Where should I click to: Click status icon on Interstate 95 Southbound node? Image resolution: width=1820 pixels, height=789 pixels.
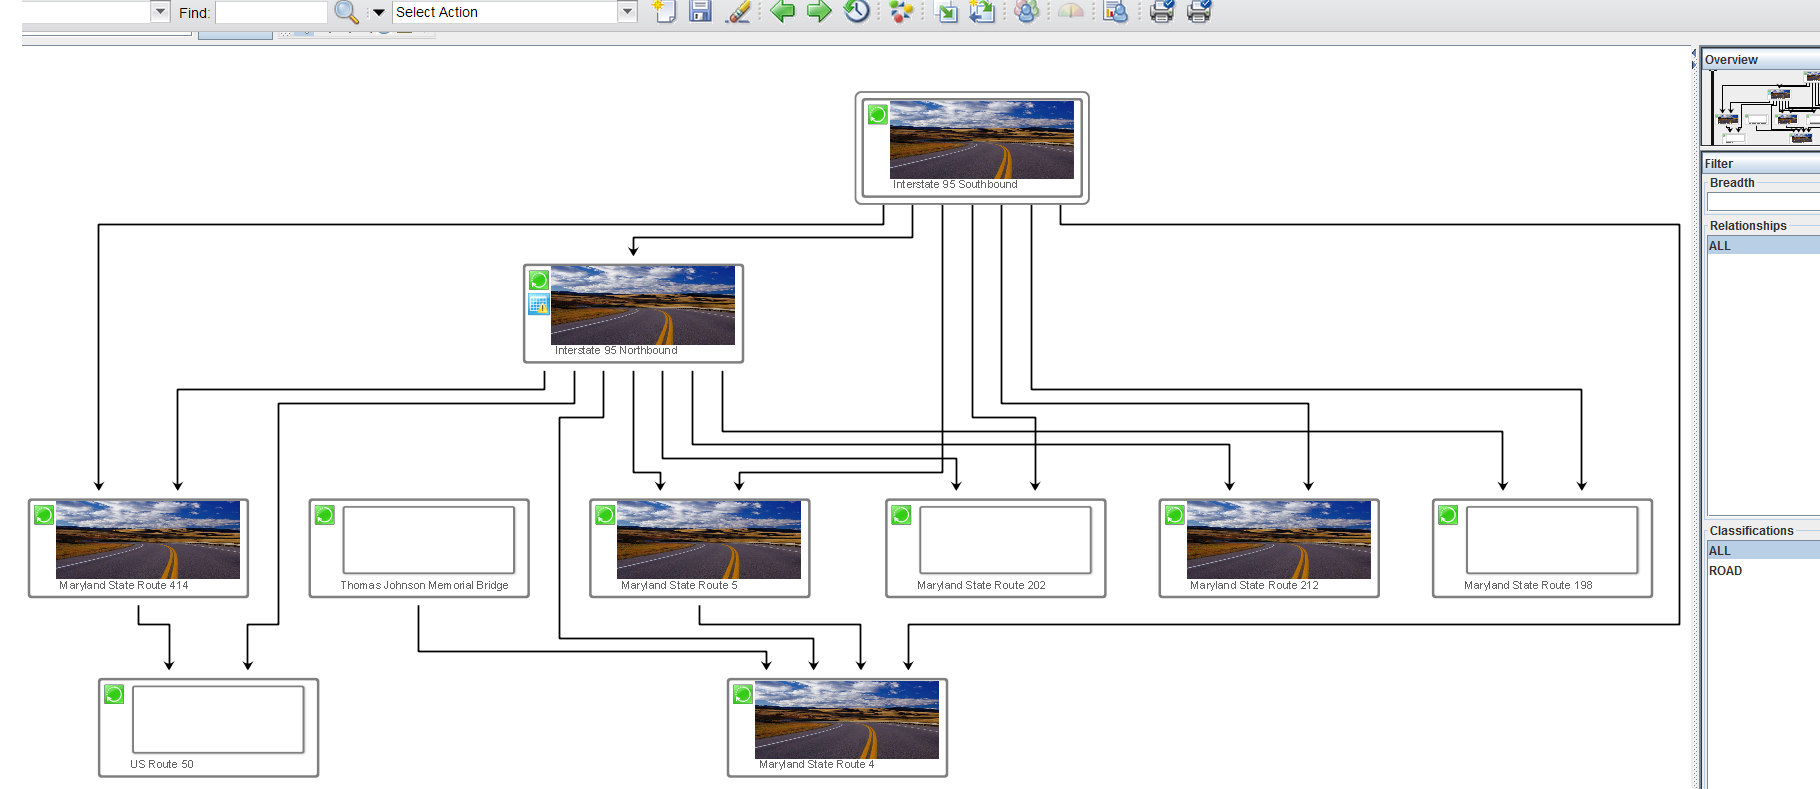[877, 115]
